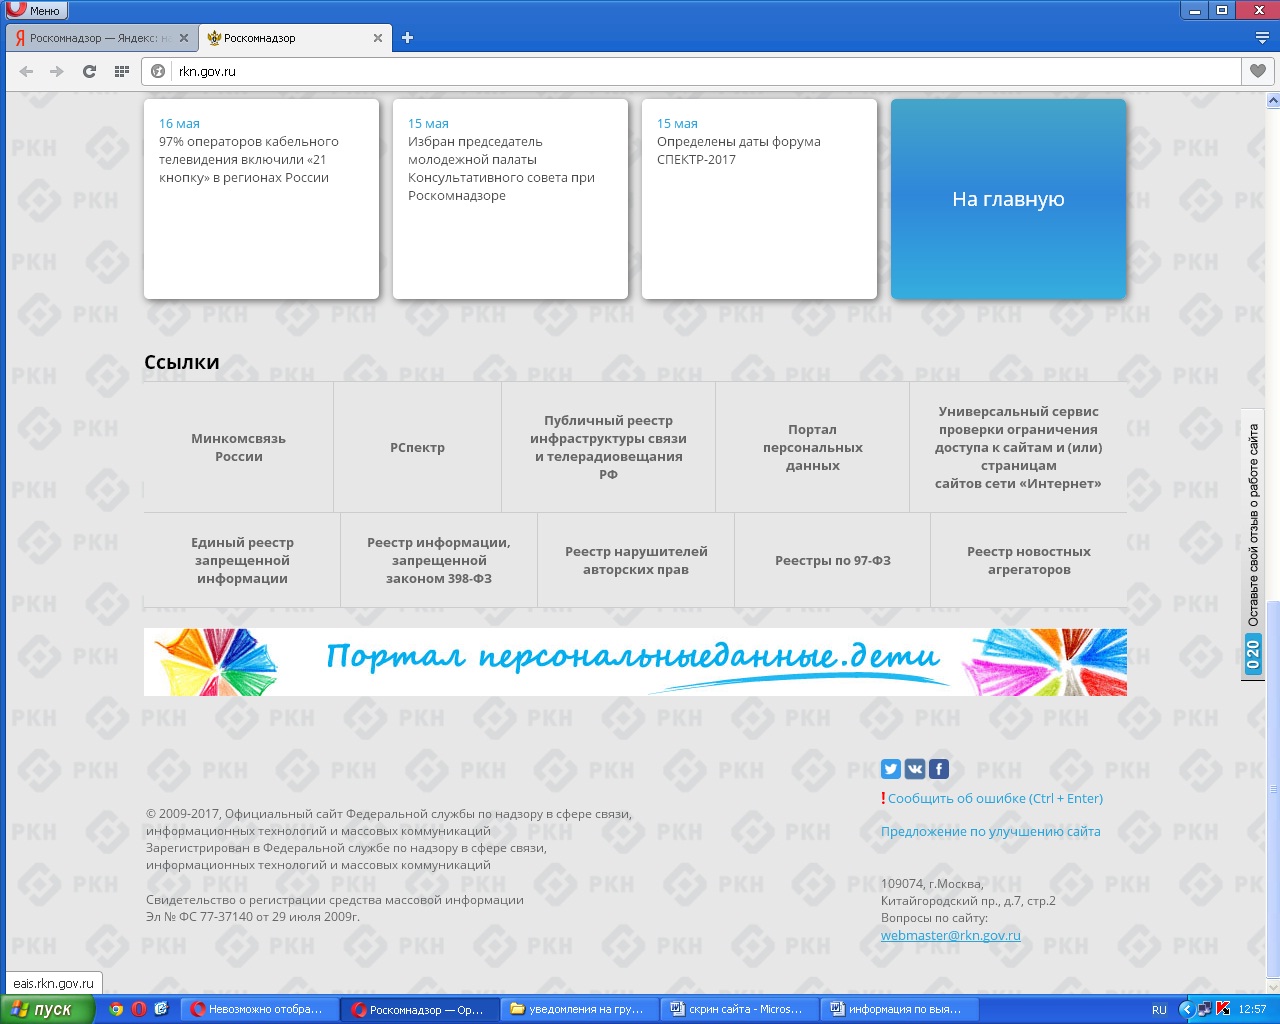
Task: Click the webmaster@rkn.gov.ru email link
Action: [950, 936]
